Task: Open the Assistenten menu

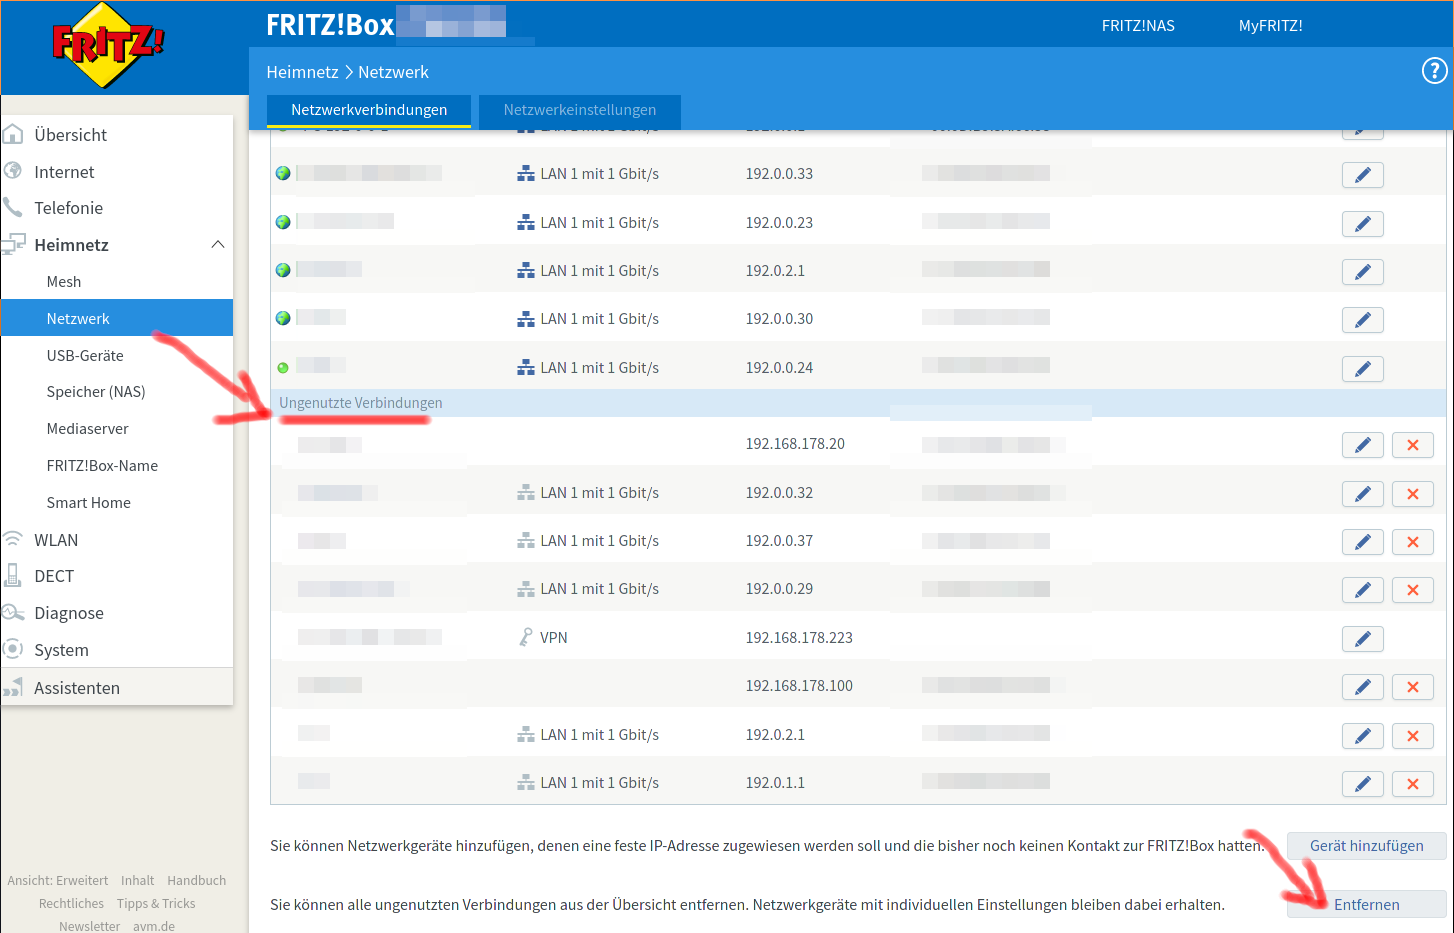Action: pyautogui.click(x=117, y=687)
